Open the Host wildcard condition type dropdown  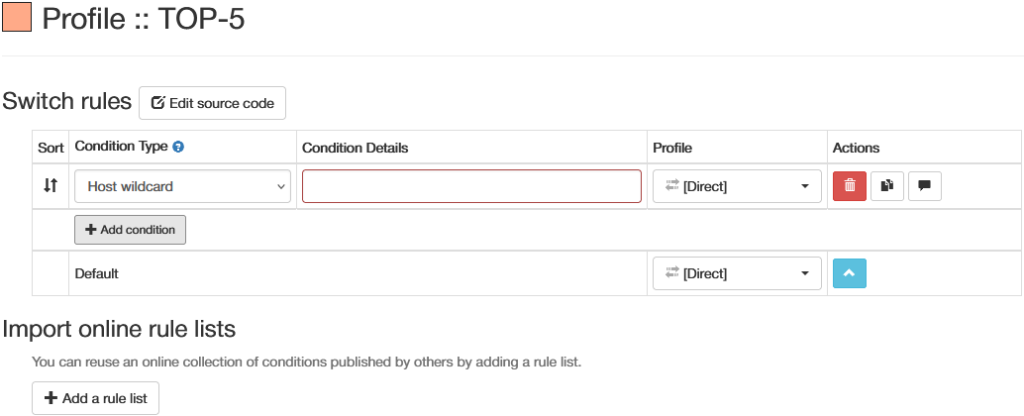[183, 186]
